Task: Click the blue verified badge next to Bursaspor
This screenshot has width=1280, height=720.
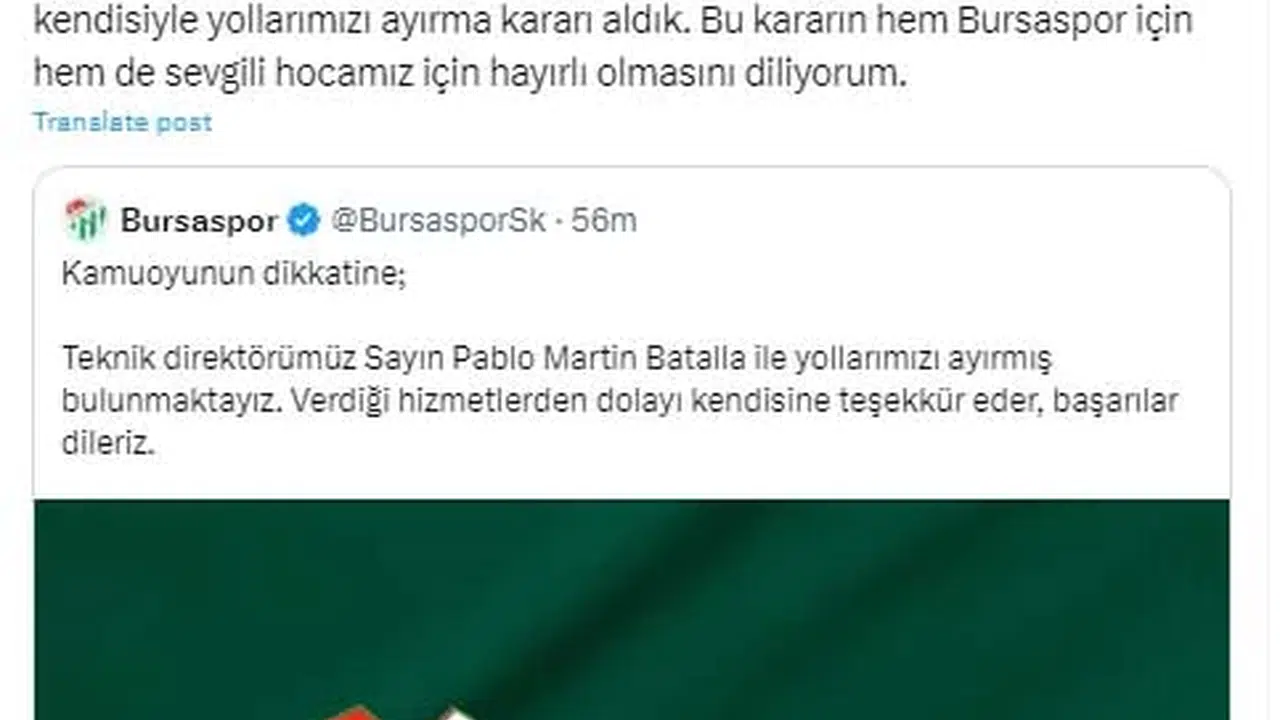Action: 304,220
